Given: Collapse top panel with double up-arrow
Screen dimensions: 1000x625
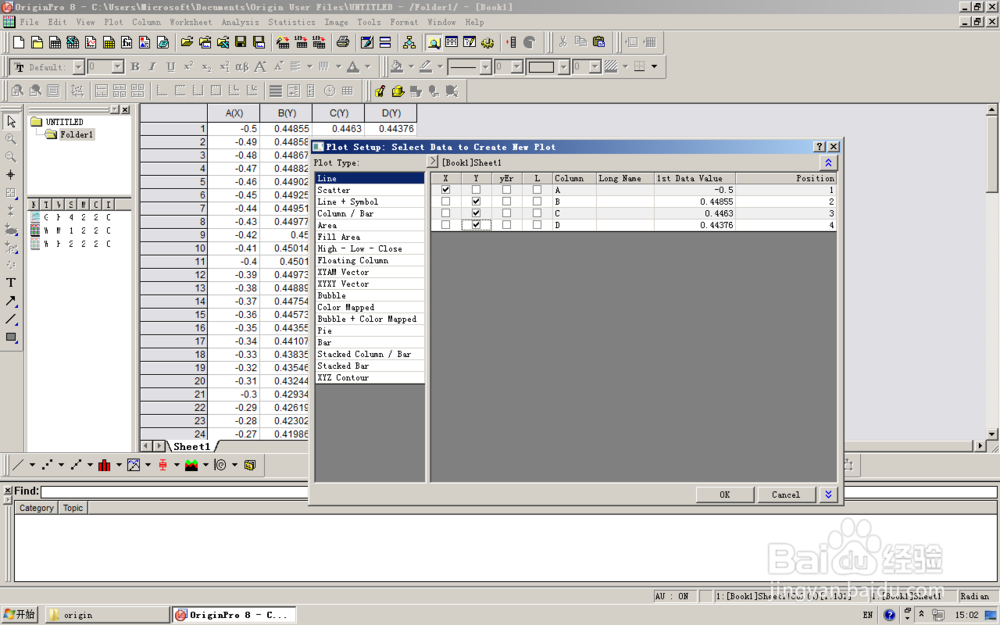Looking at the screenshot, I should 828,163.
